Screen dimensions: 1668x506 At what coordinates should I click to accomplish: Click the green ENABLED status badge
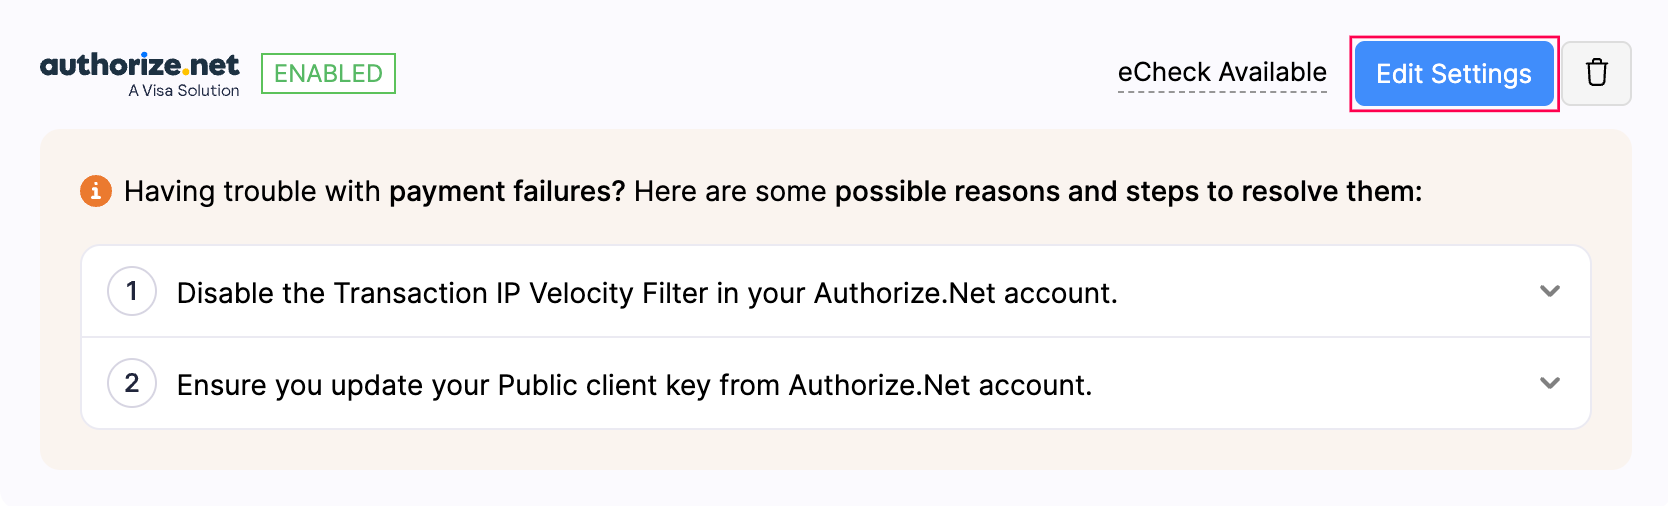(x=328, y=73)
